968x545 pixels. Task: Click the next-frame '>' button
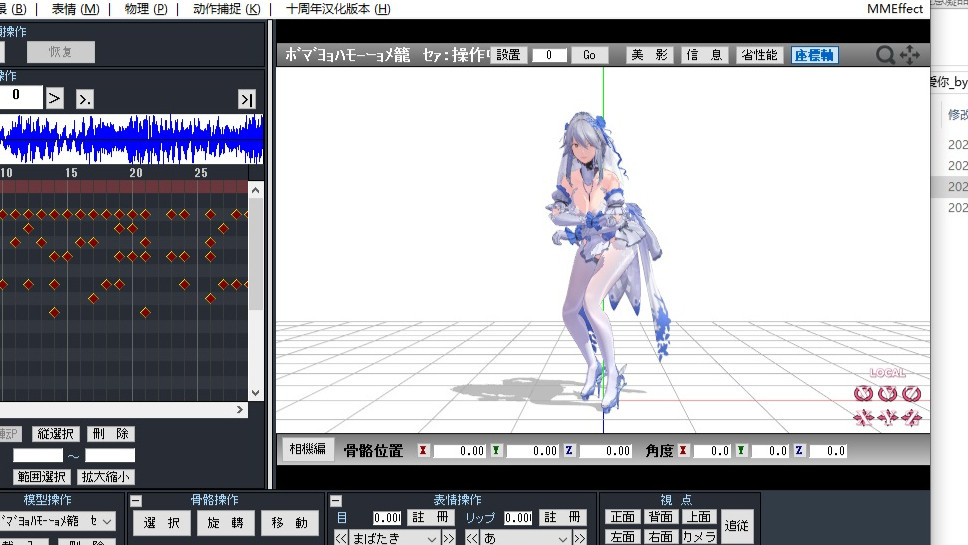[55, 98]
